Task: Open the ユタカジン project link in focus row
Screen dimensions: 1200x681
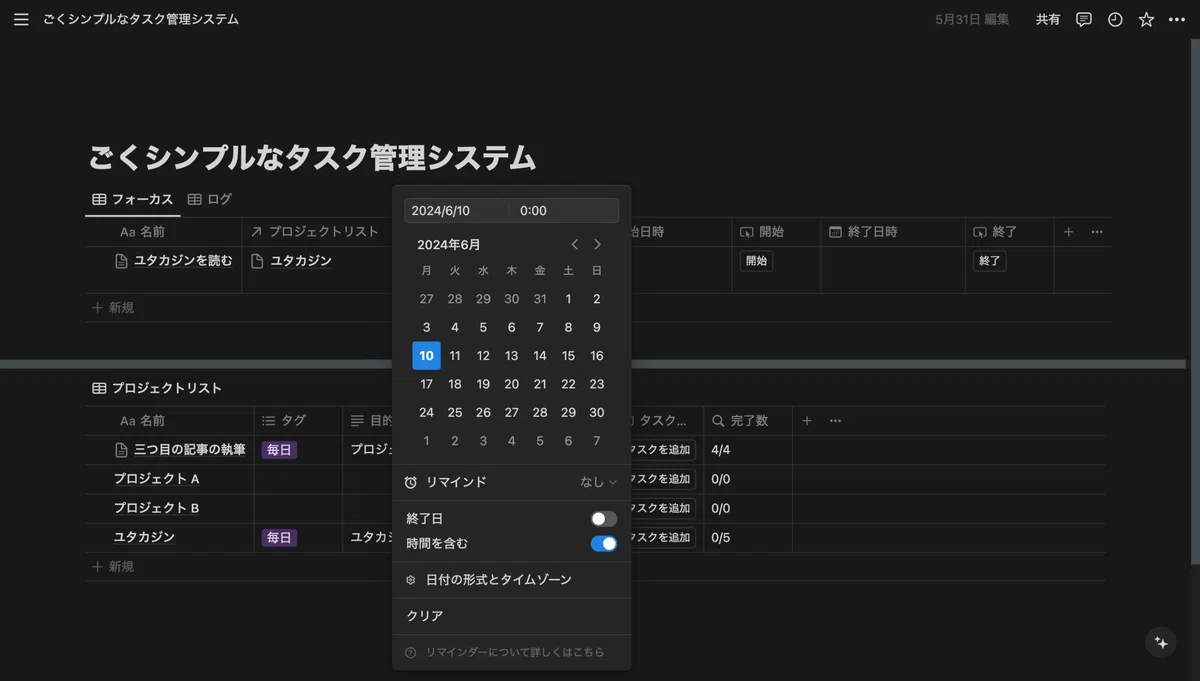Action: coord(301,261)
